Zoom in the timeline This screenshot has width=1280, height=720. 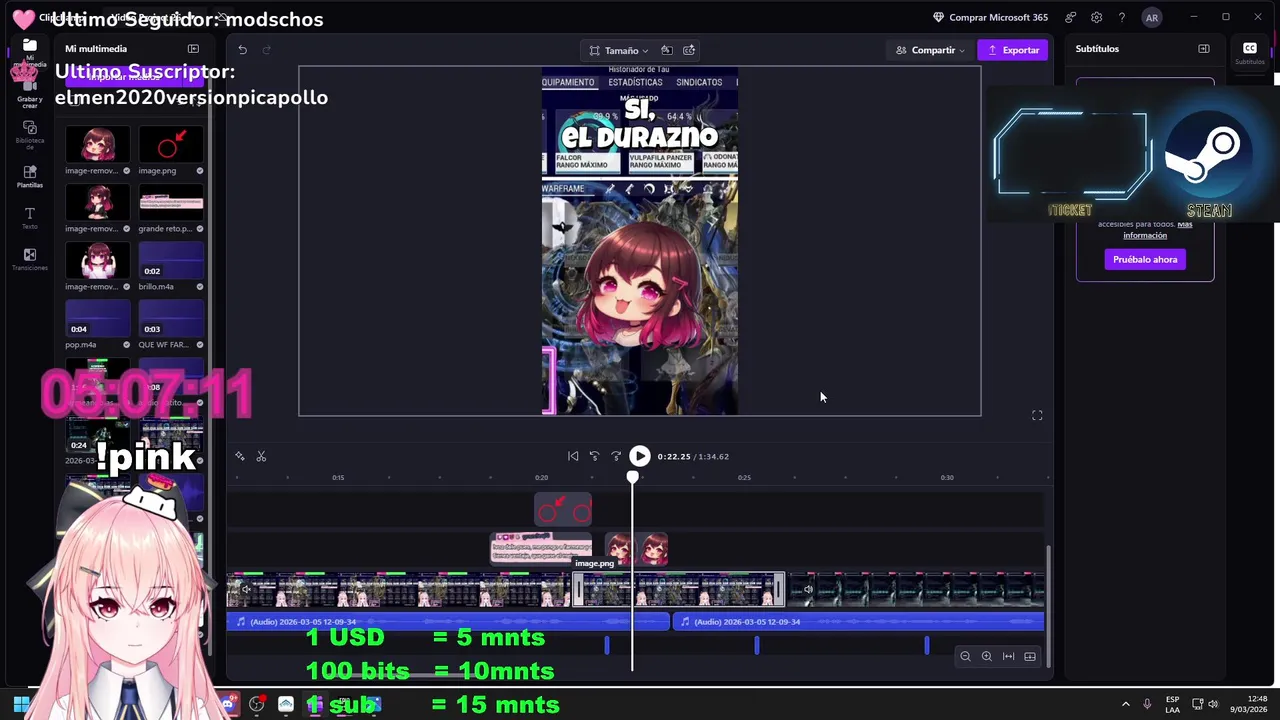tap(987, 656)
